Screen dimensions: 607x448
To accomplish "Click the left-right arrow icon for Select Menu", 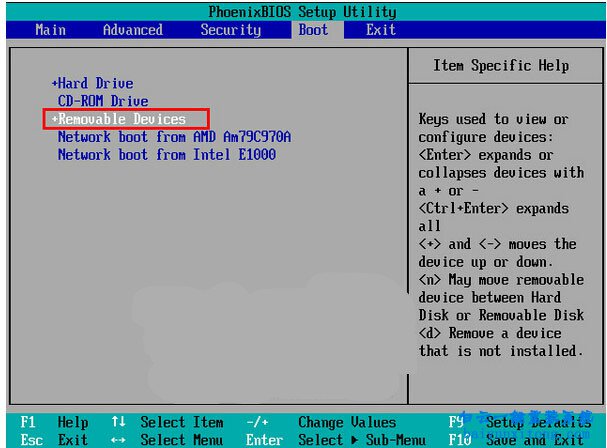I will (117, 439).
